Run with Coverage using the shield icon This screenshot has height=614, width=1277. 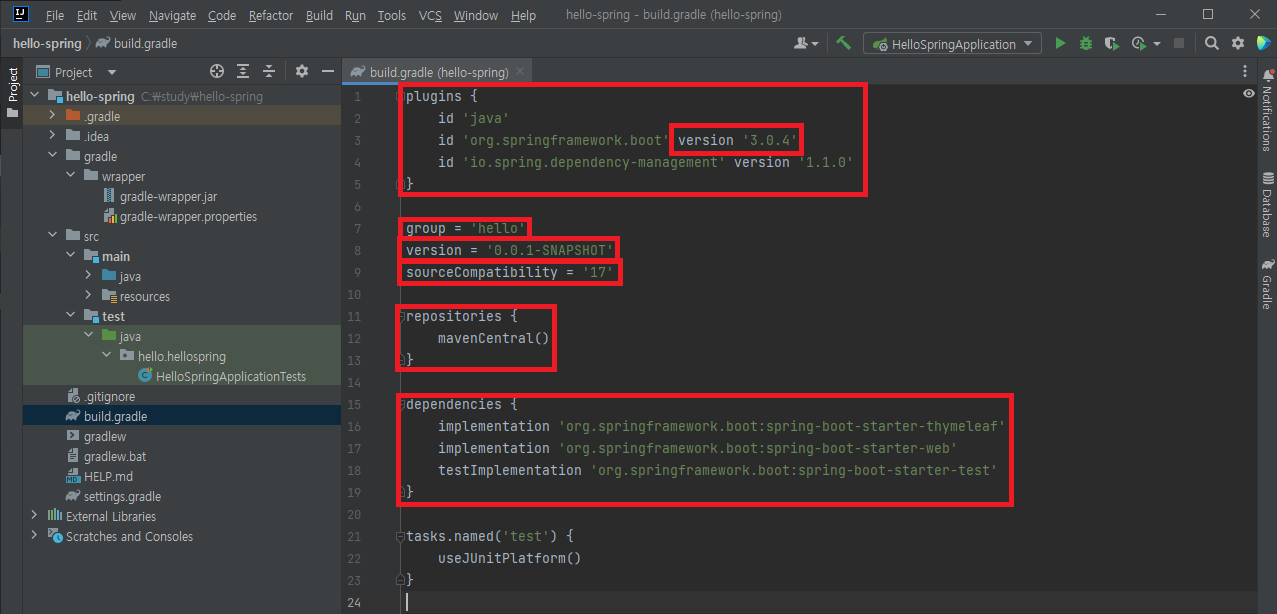pos(1111,43)
